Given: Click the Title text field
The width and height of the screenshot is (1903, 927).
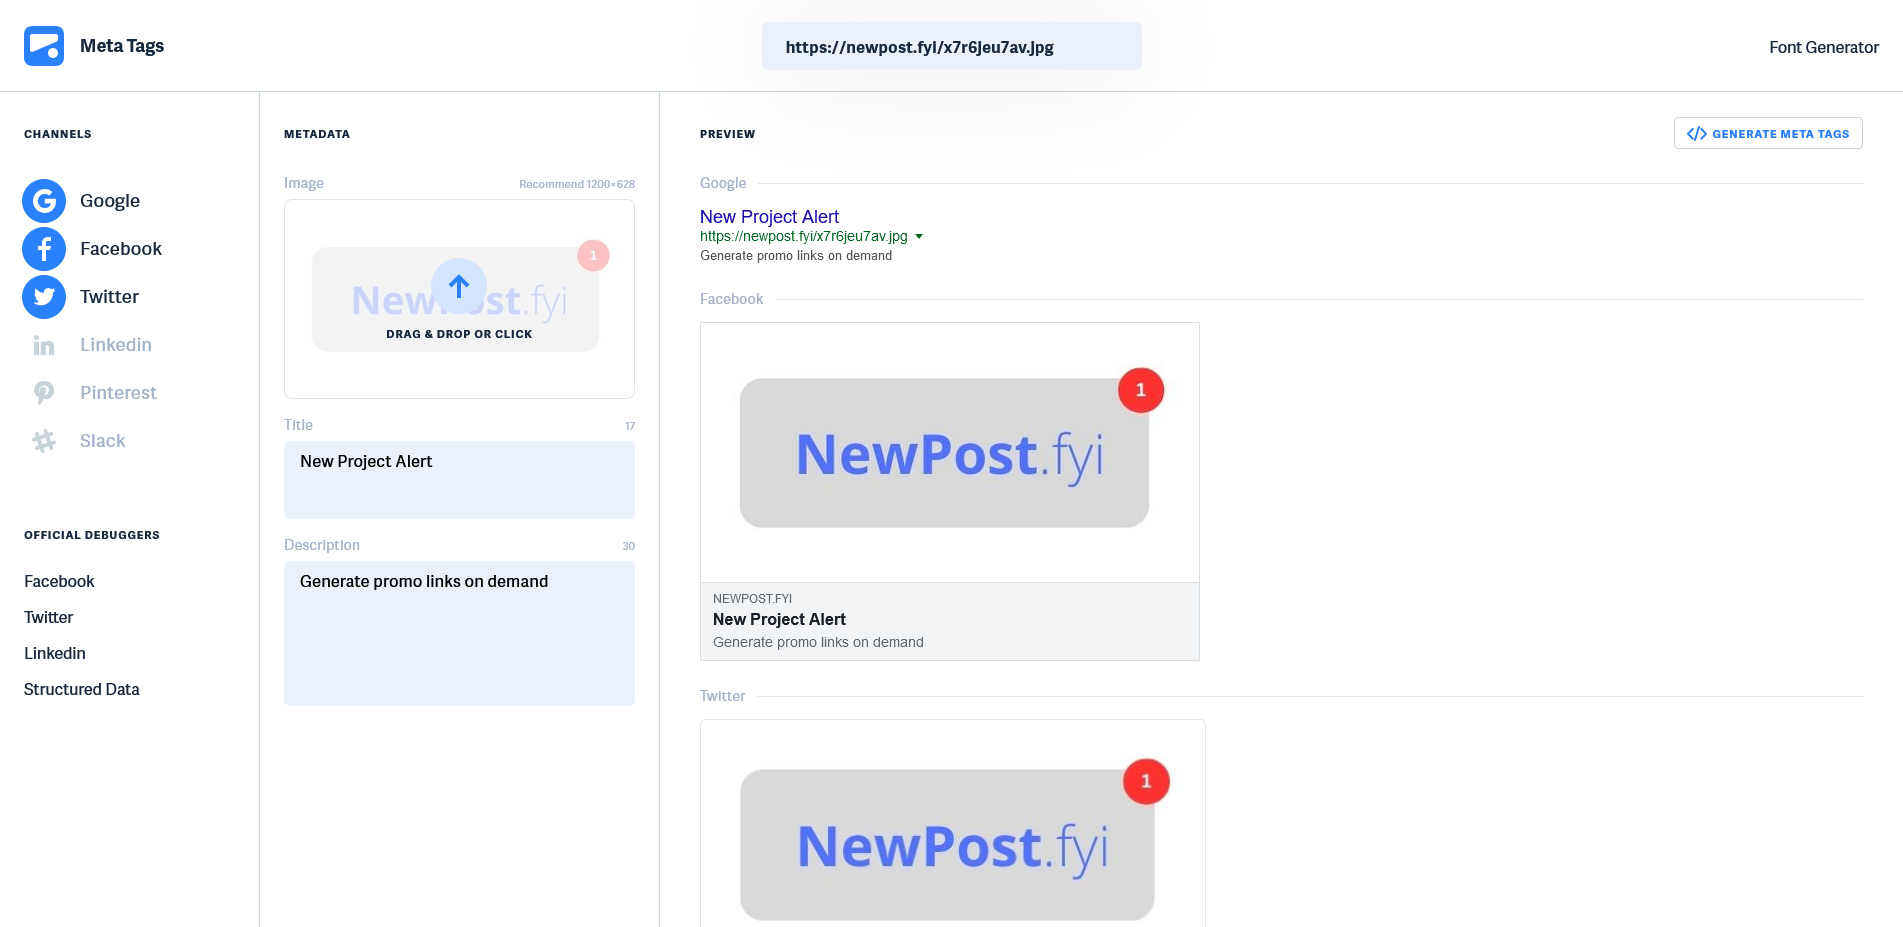Looking at the screenshot, I should 459,480.
